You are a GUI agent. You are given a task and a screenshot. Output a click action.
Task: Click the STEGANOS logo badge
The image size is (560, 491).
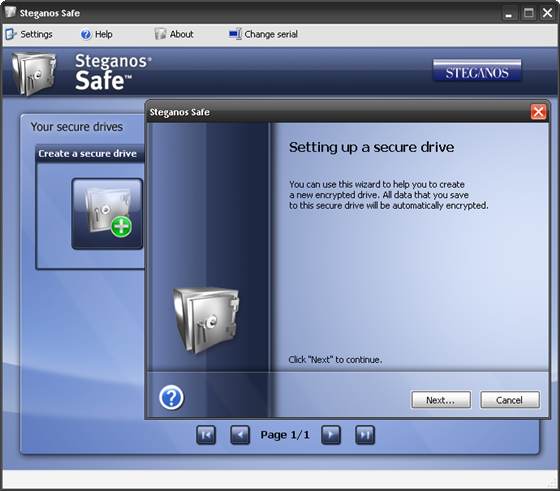click(477, 71)
